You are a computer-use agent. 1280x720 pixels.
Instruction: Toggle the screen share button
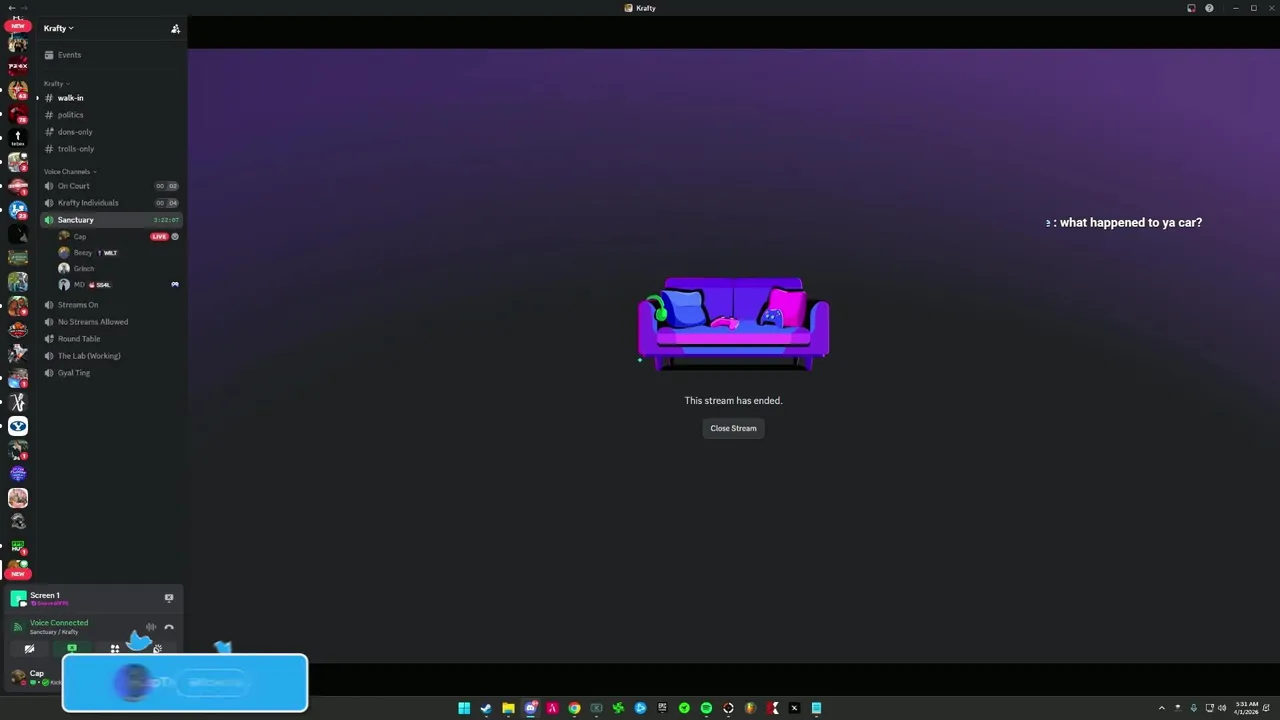pyautogui.click(x=72, y=649)
